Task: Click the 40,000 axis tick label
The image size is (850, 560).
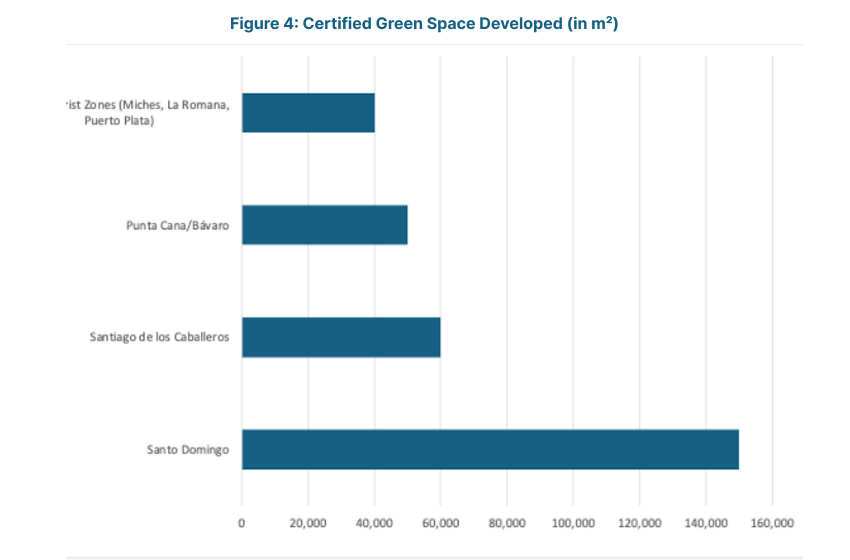Action: coord(374,523)
